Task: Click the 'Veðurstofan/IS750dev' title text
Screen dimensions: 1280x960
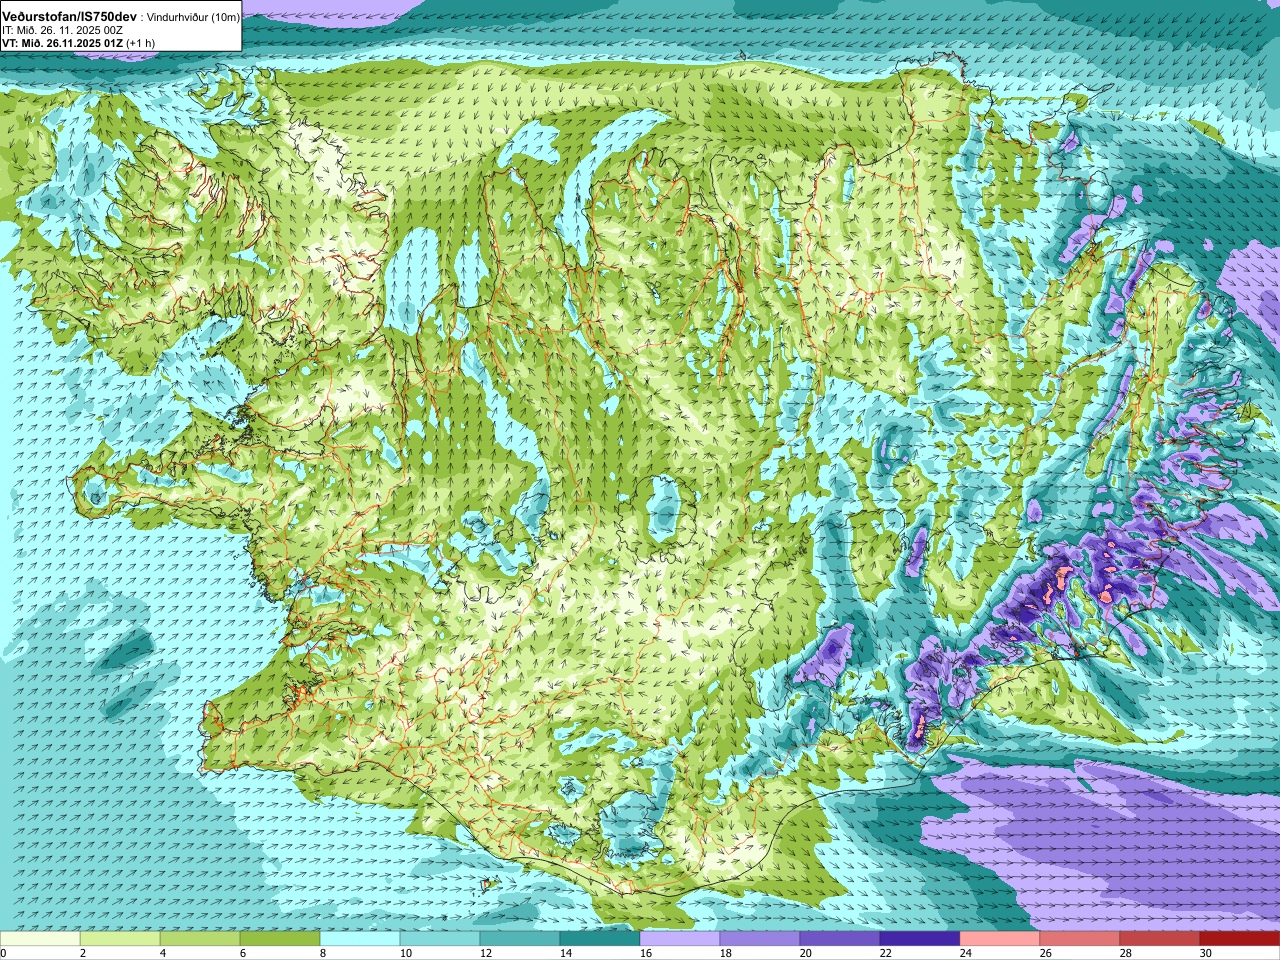Action: [x=70, y=17]
